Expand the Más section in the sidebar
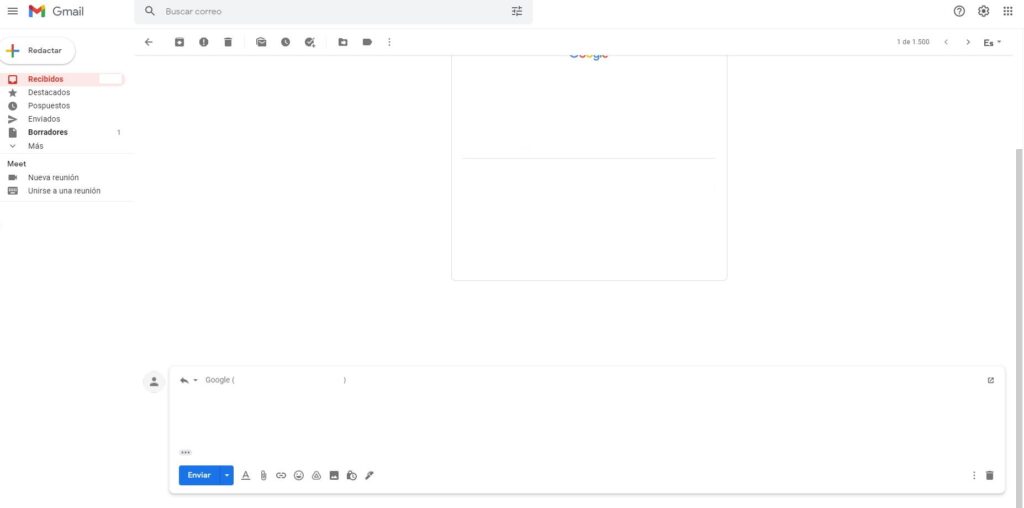Image resolution: width=1024 pixels, height=508 pixels. [35, 146]
